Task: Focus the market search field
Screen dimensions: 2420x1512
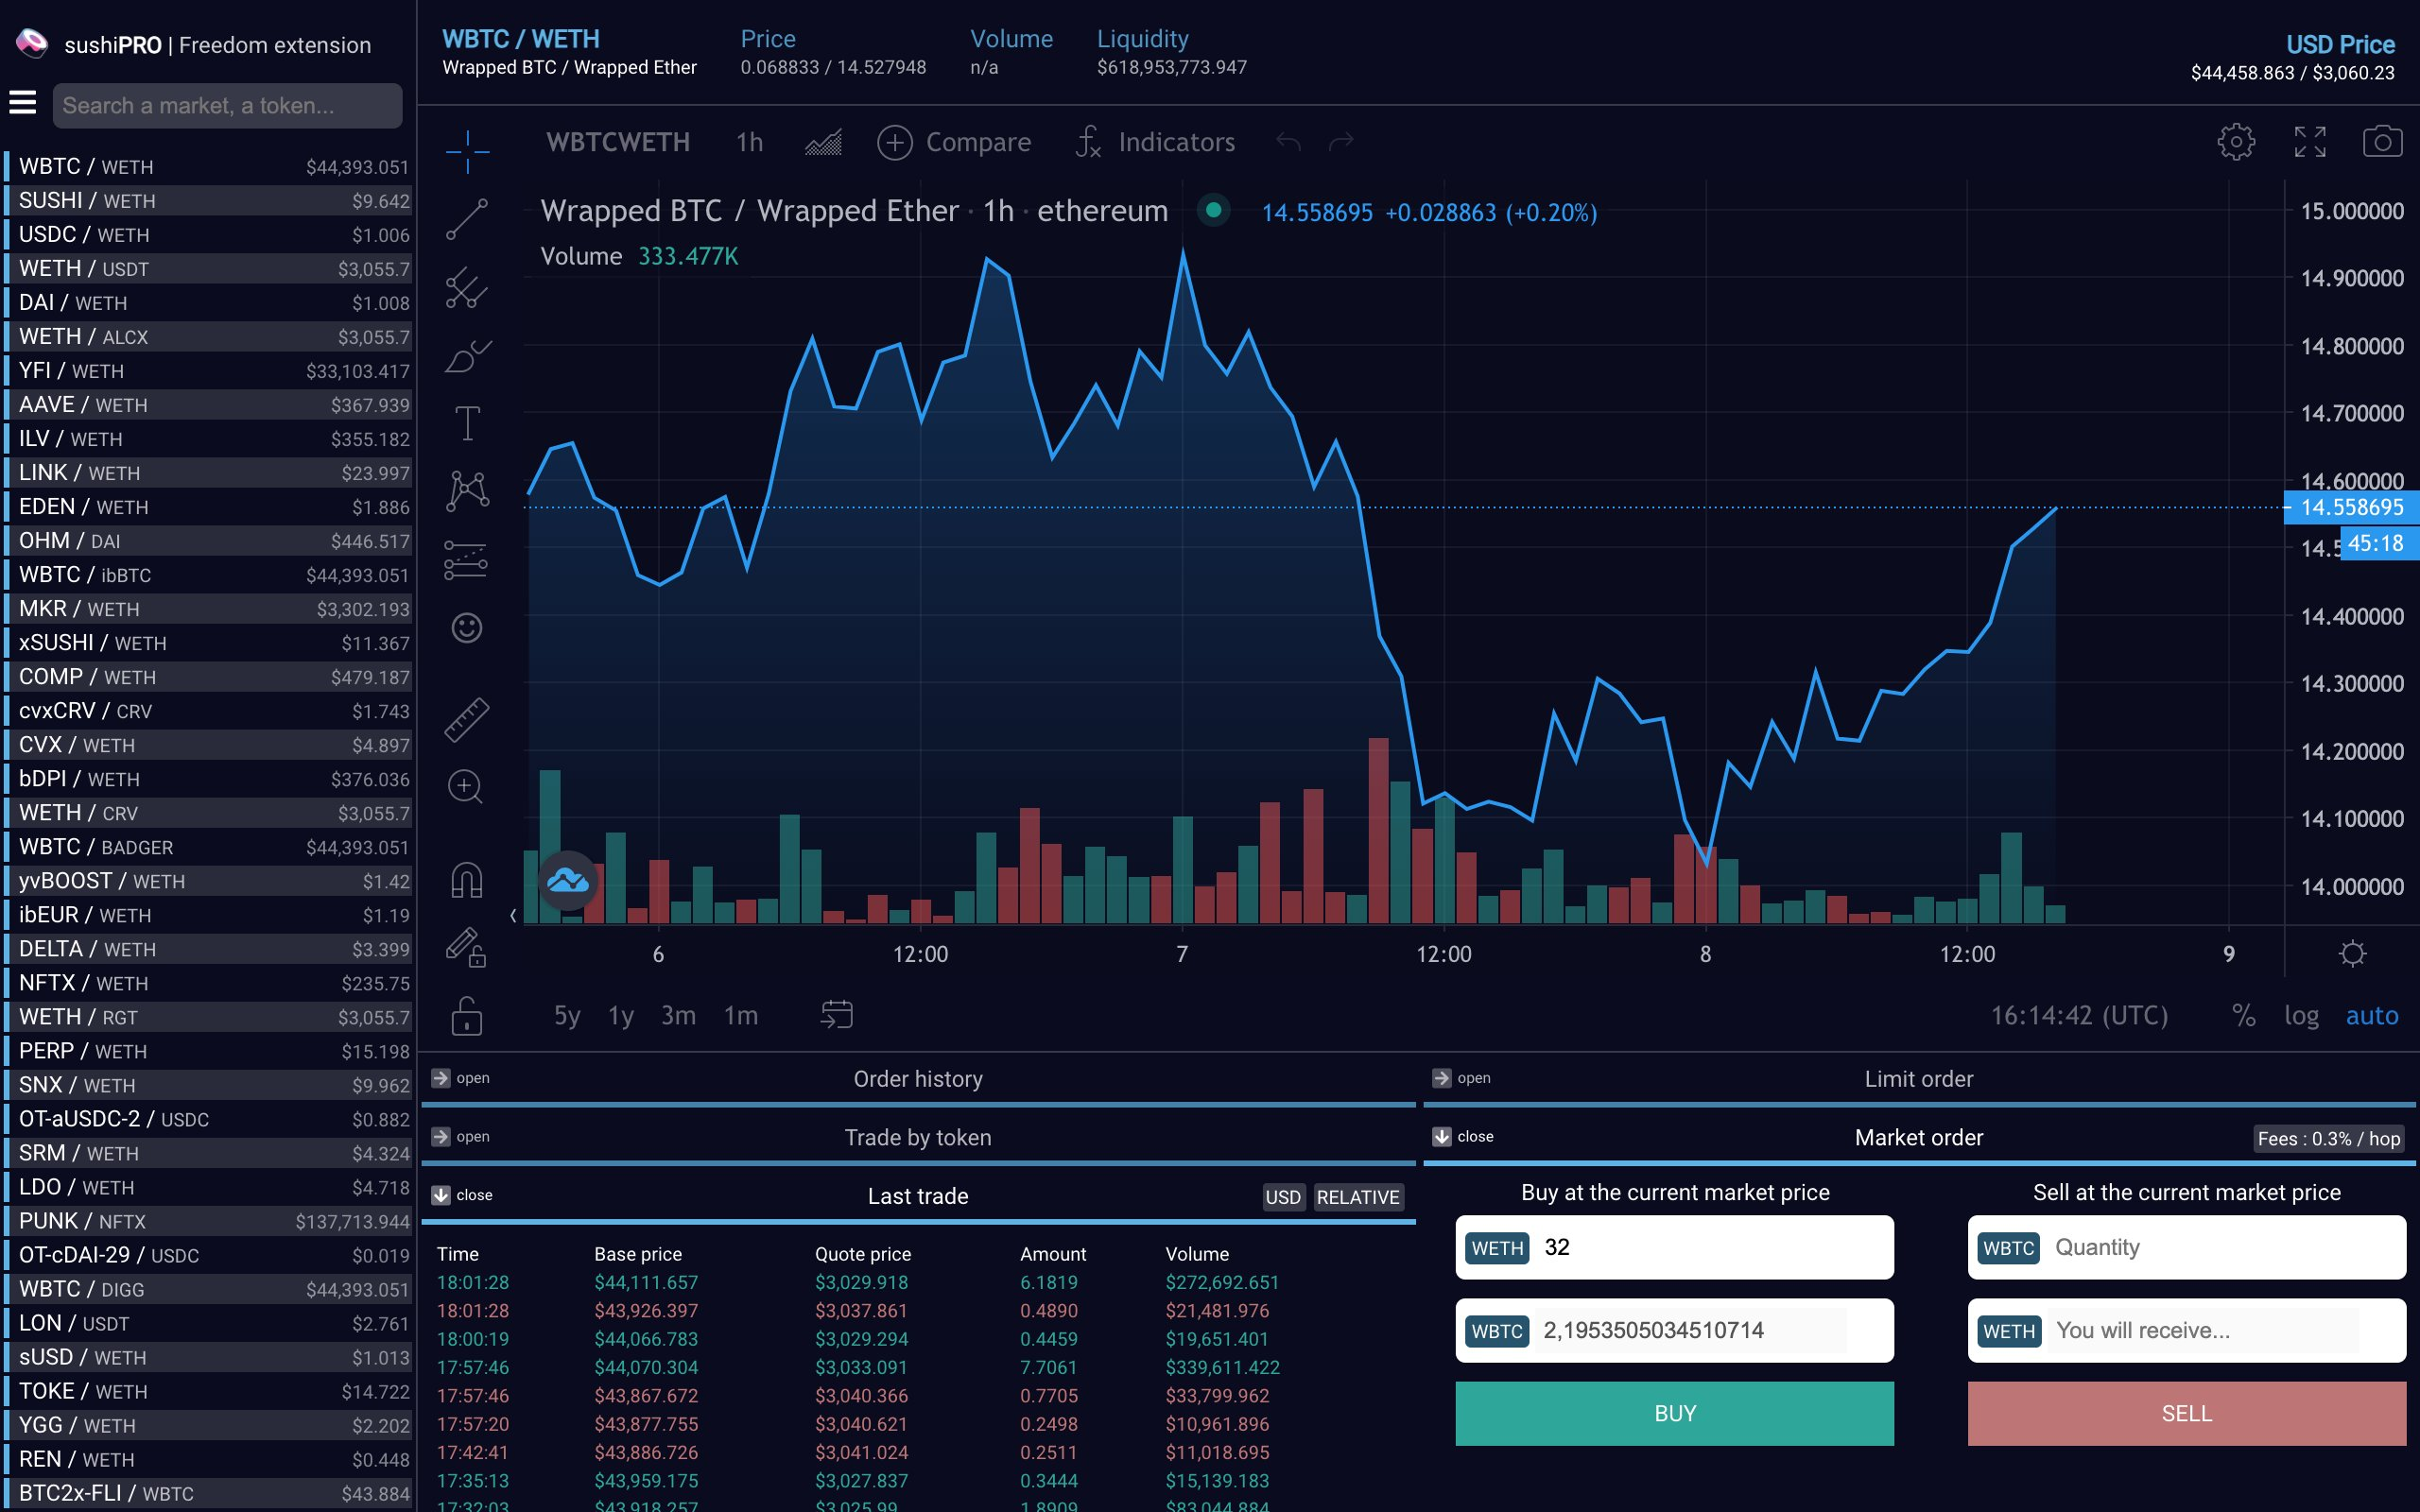Action: [x=227, y=105]
